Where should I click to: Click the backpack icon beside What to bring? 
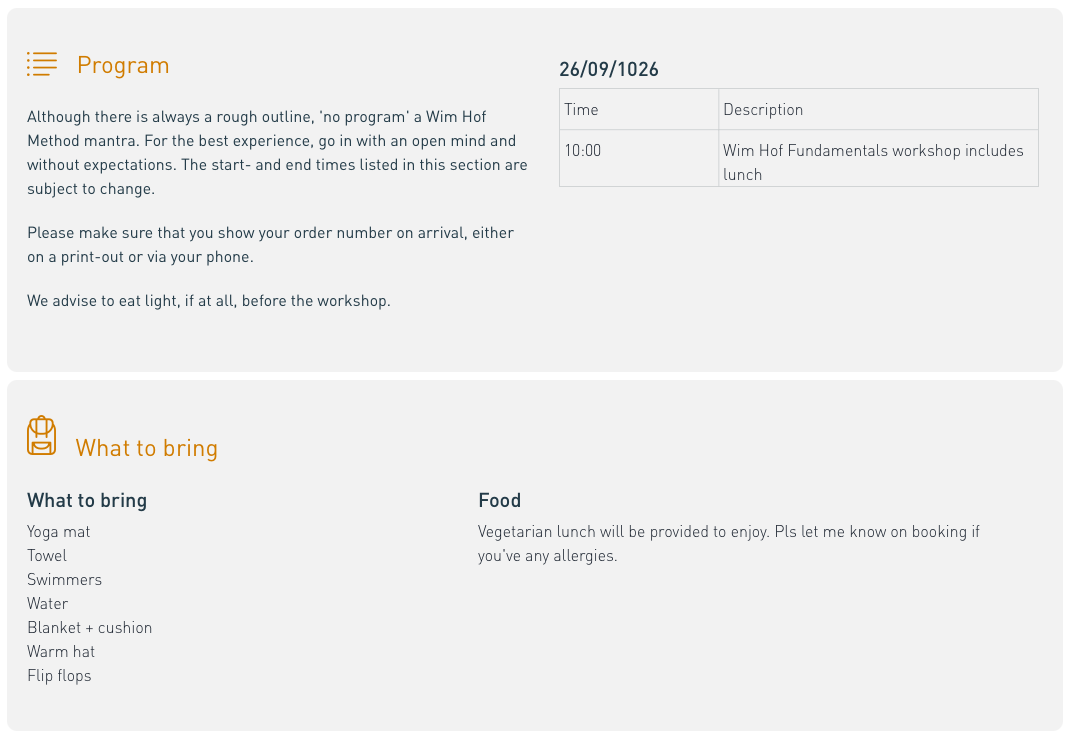42,435
